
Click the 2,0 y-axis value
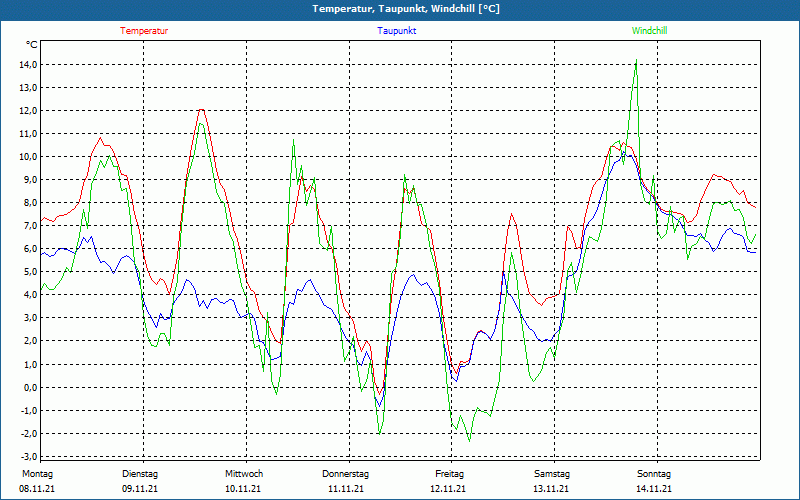click(29, 341)
